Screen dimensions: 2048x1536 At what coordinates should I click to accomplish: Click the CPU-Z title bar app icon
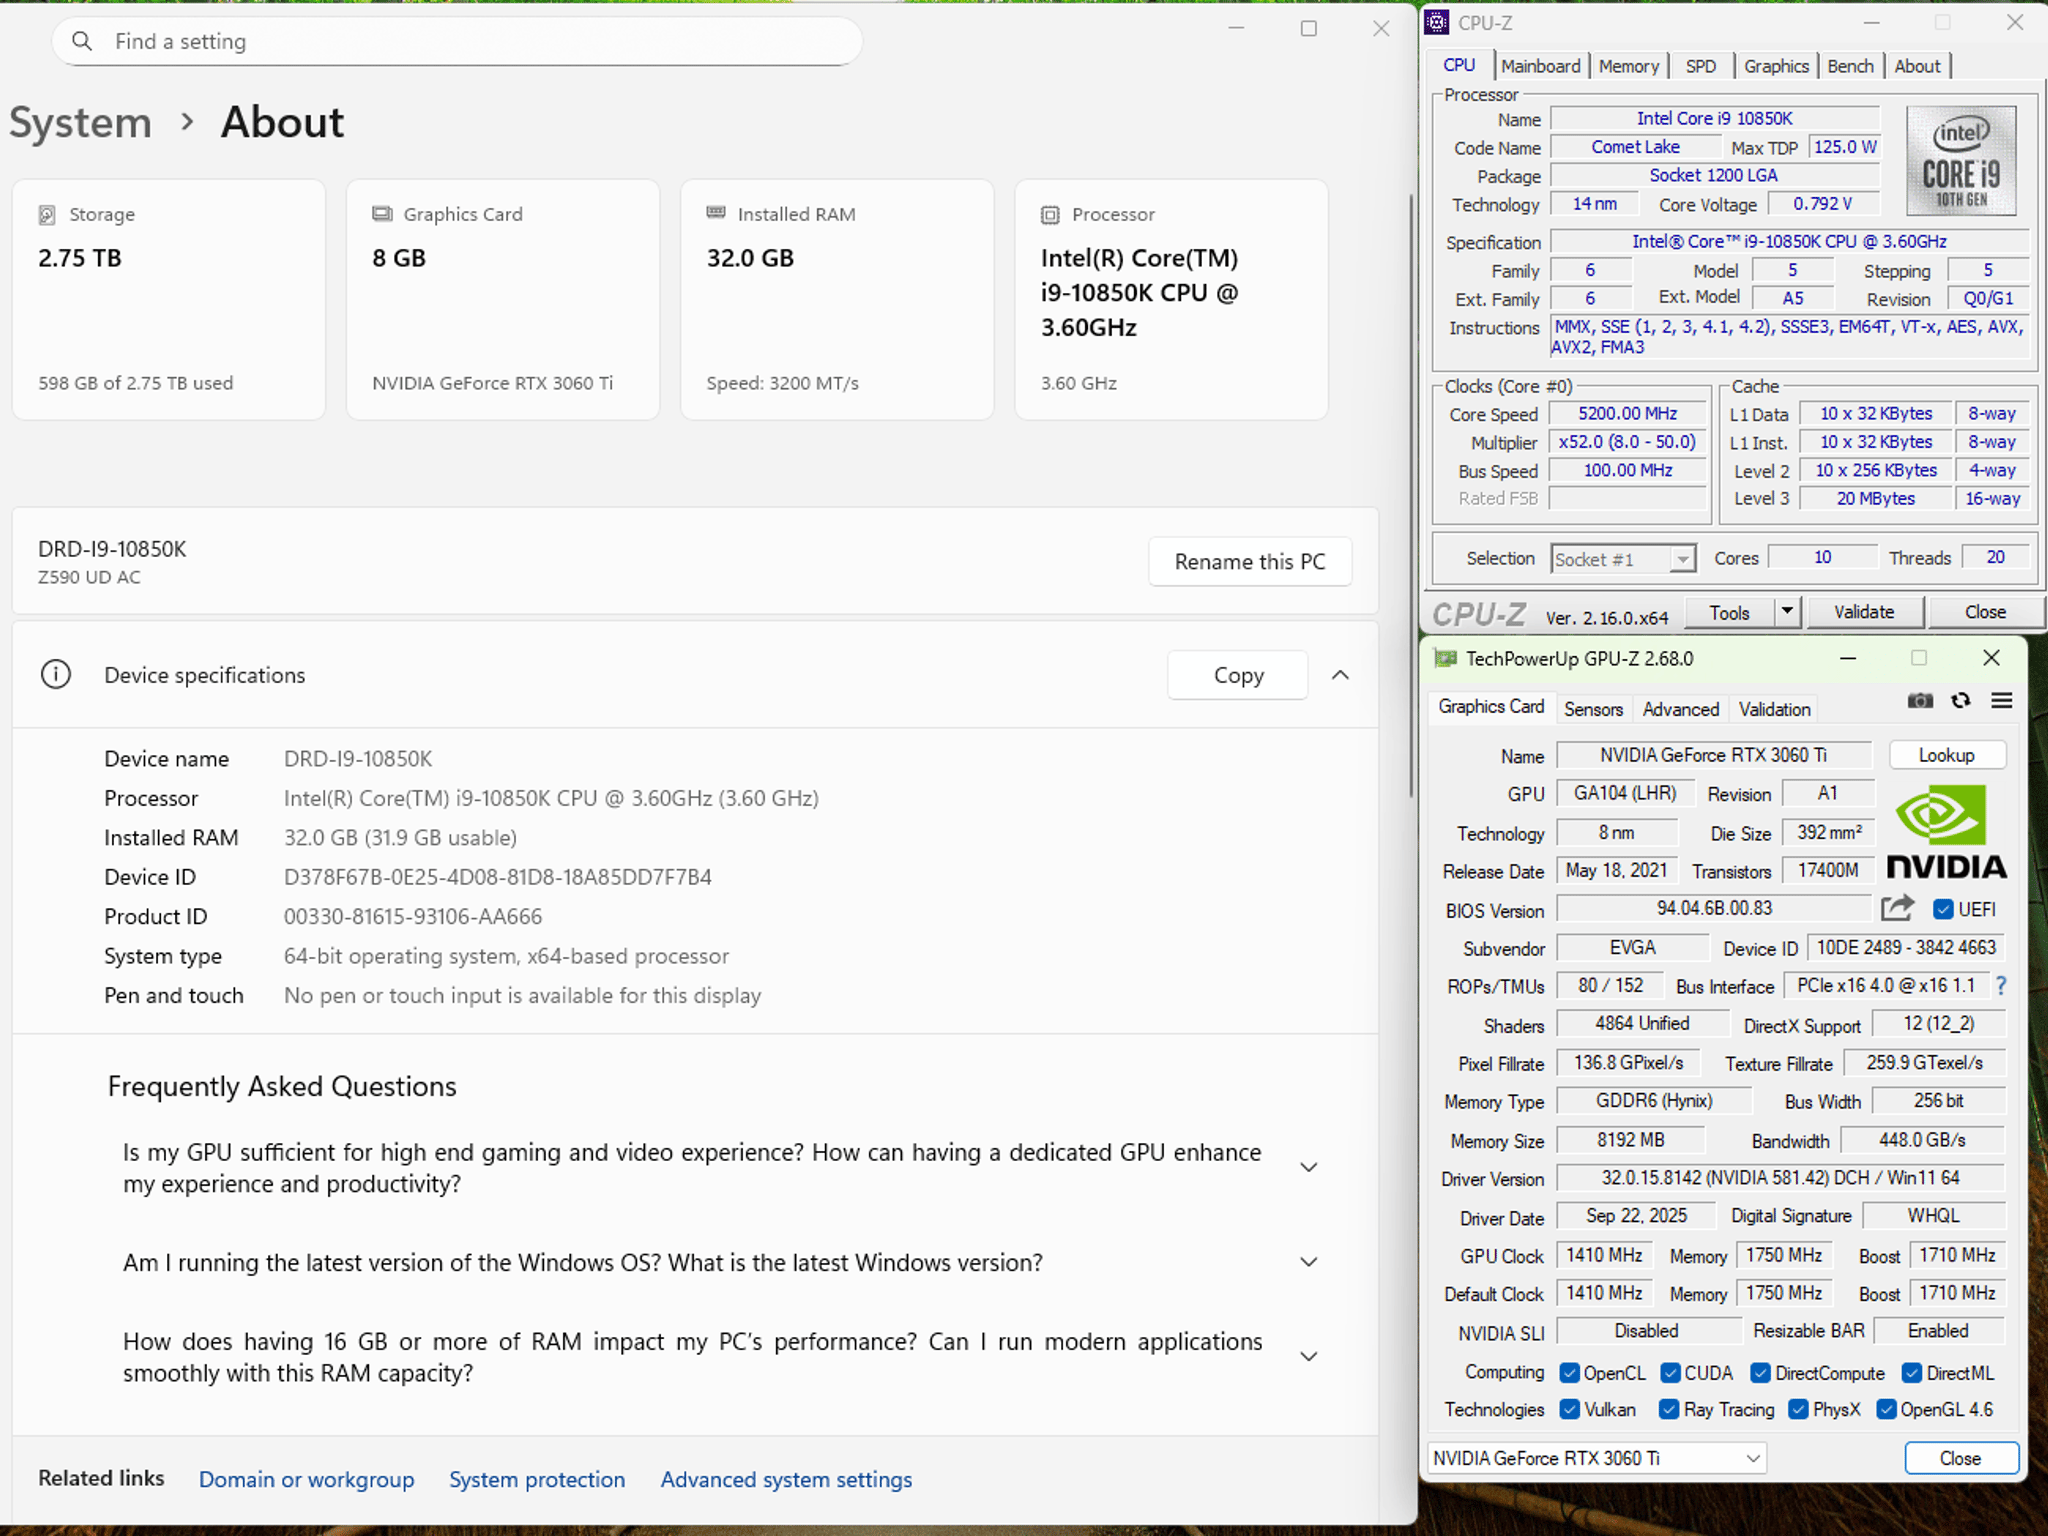[x=1437, y=22]
